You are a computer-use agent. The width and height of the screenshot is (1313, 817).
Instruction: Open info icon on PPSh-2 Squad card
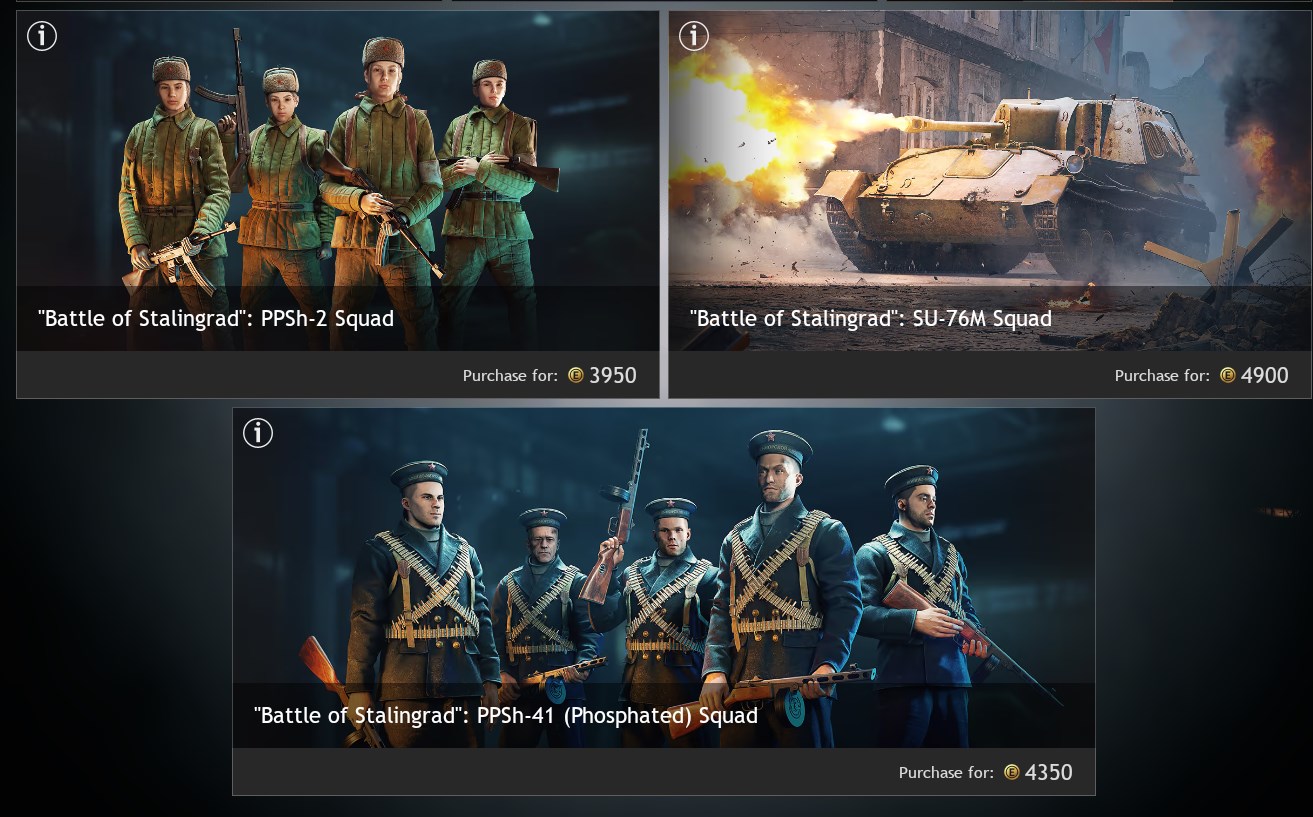42,36
